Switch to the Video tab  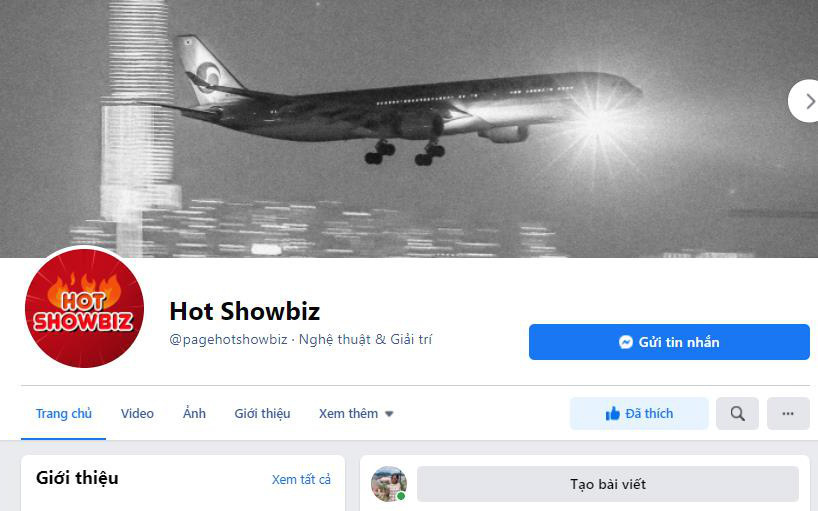pos(137,413)
